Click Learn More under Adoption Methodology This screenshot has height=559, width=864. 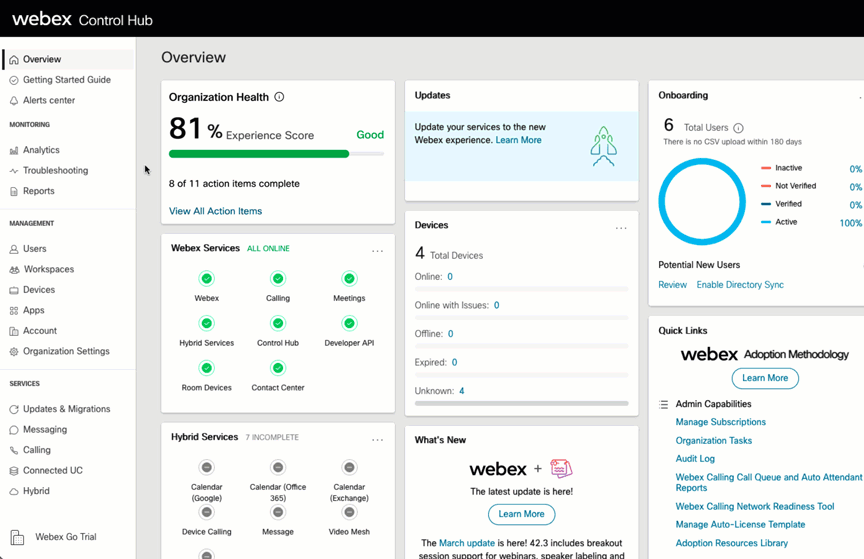pyautogui.click(x=765, y=378)
